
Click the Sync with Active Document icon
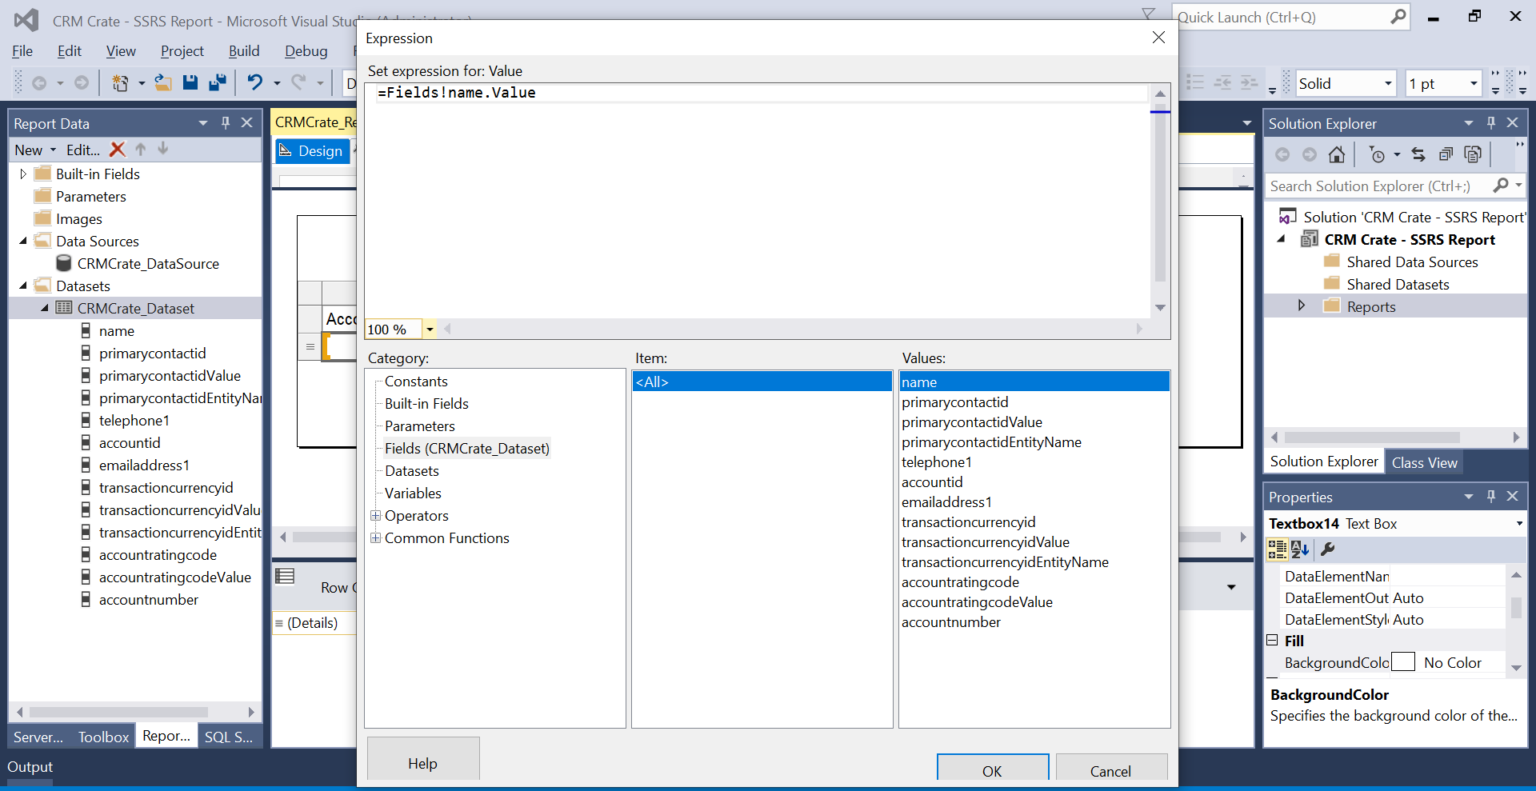[x=1418, y=155]
